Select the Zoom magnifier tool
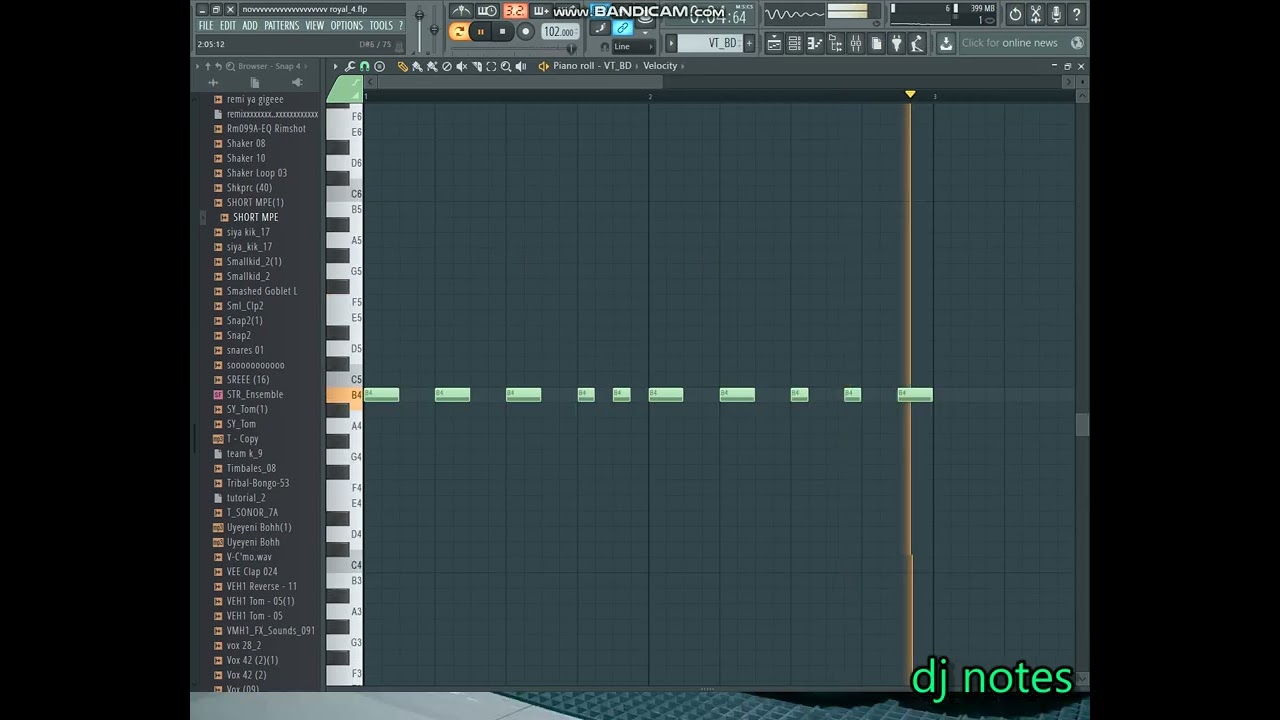This screenshot has width=1280, height=720. 506,66
